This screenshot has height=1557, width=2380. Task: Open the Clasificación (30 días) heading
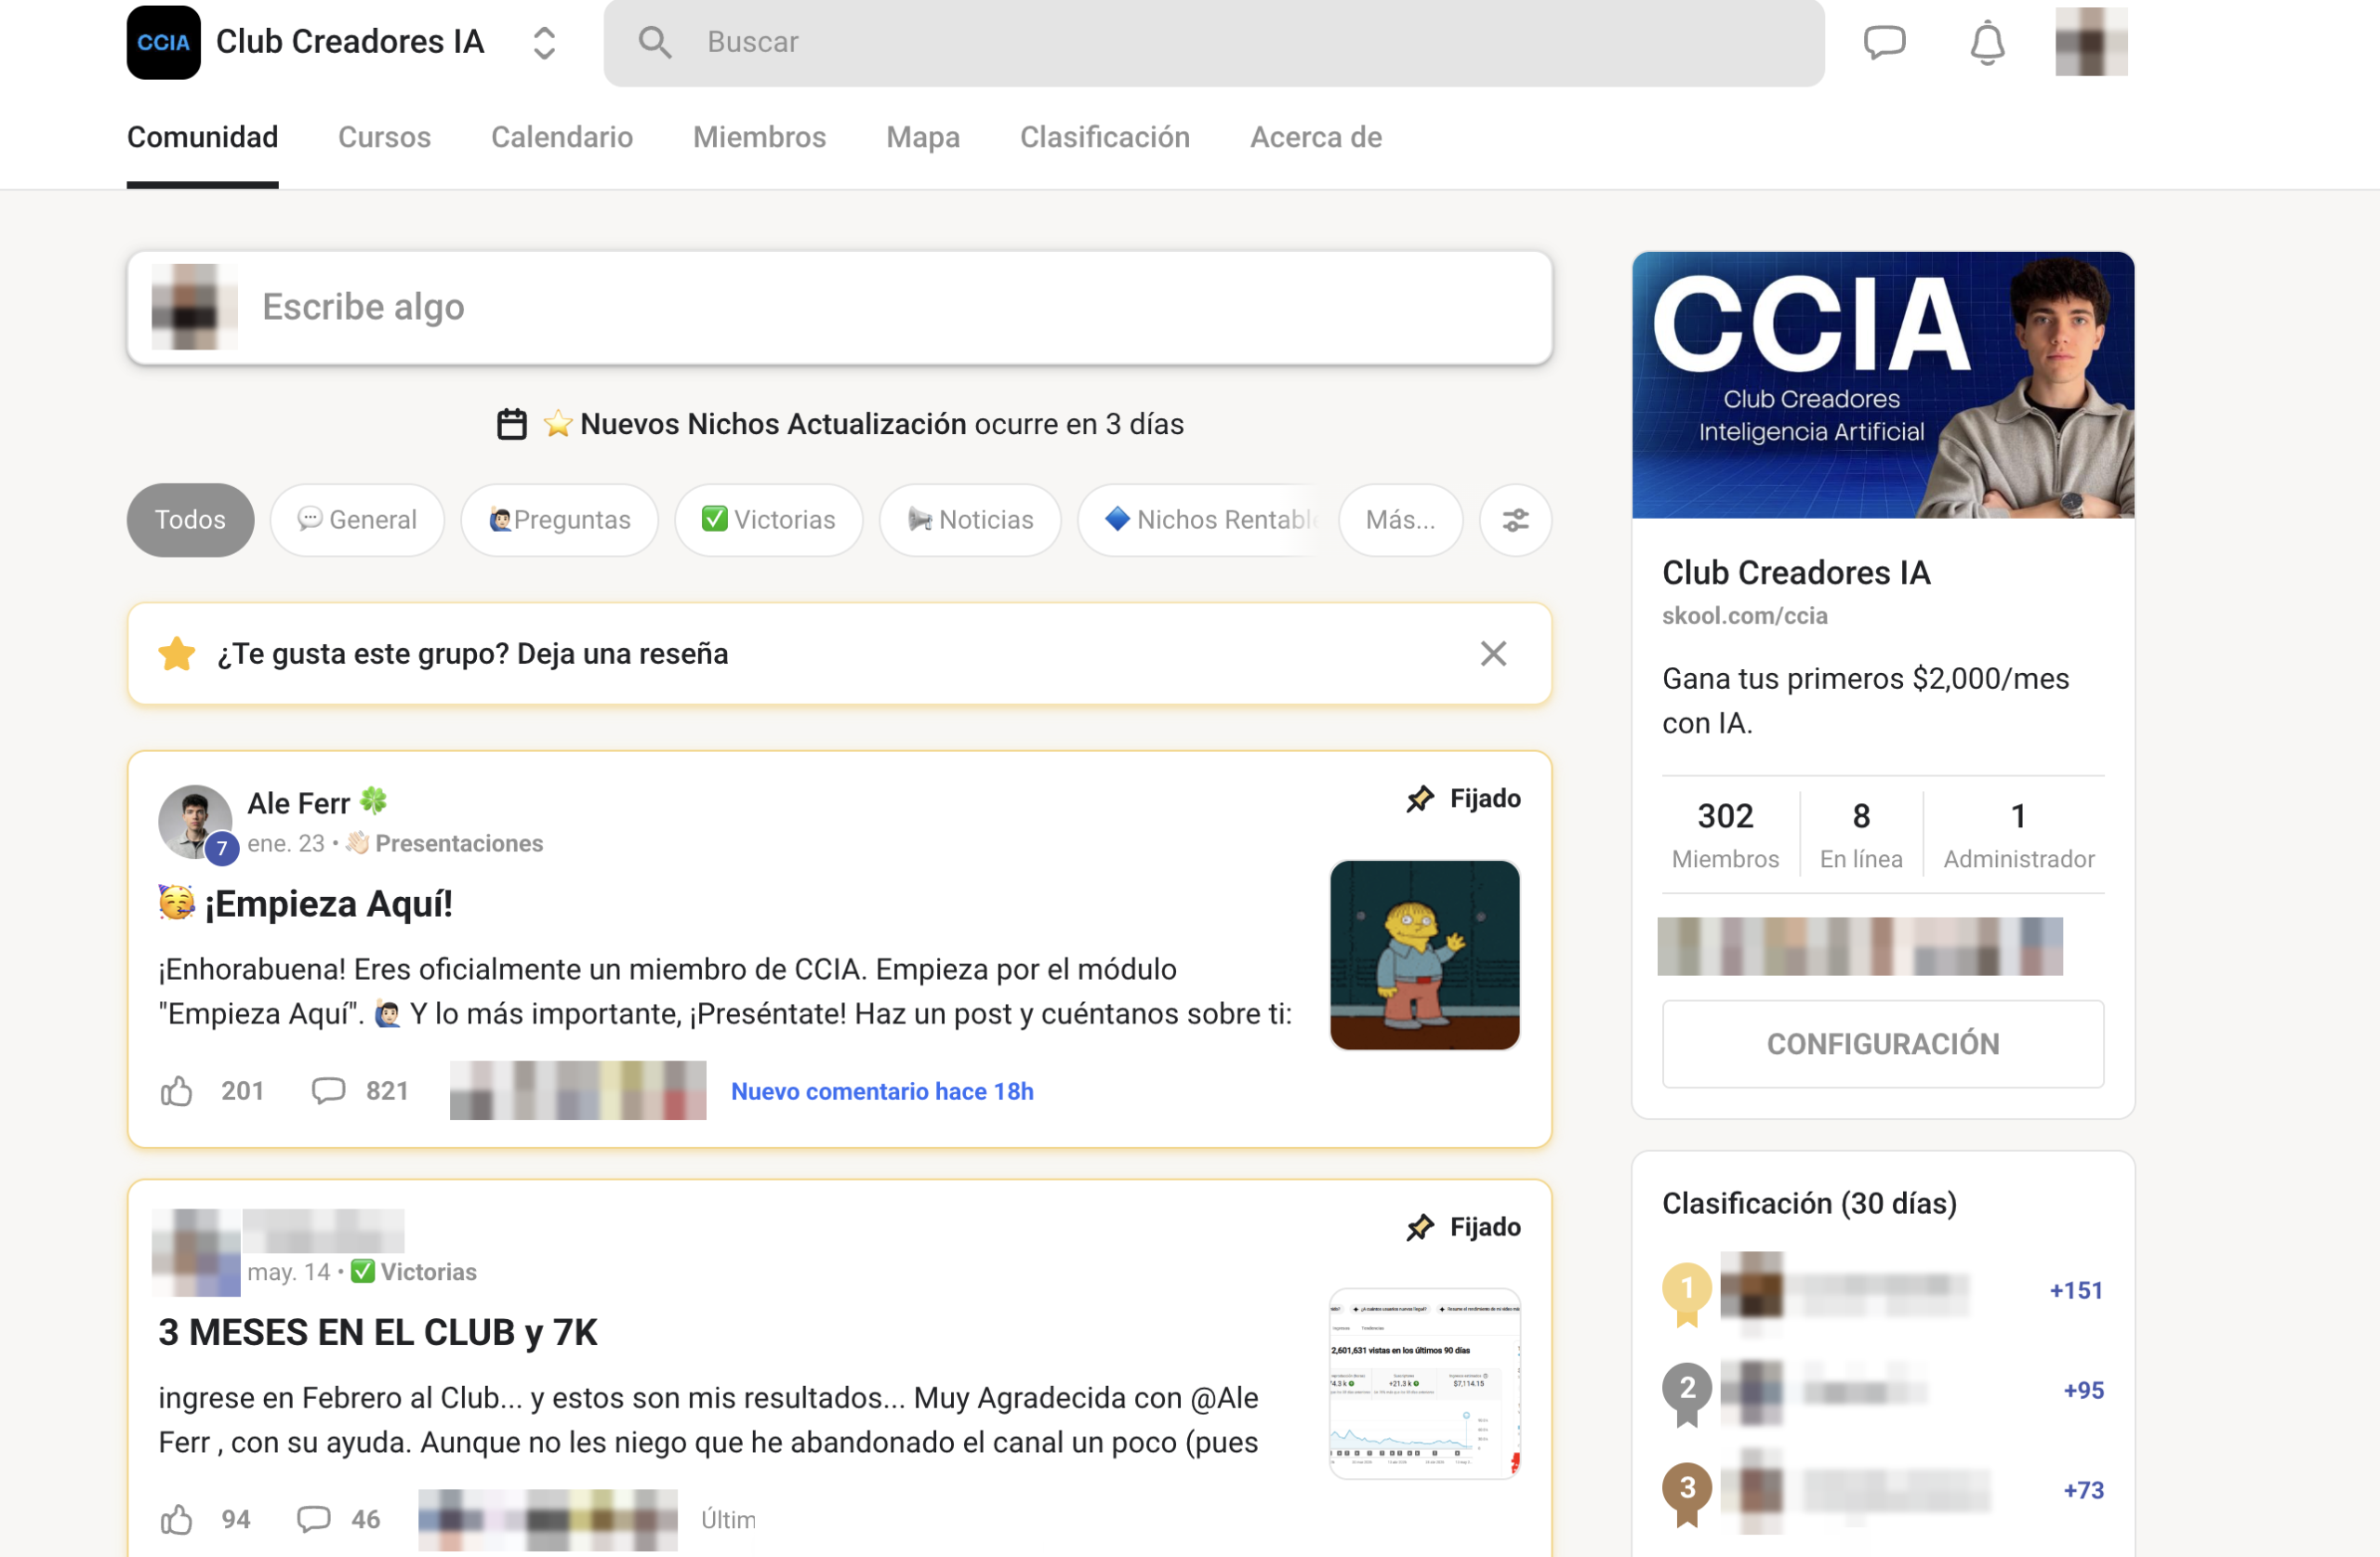coord(1810,1203)
